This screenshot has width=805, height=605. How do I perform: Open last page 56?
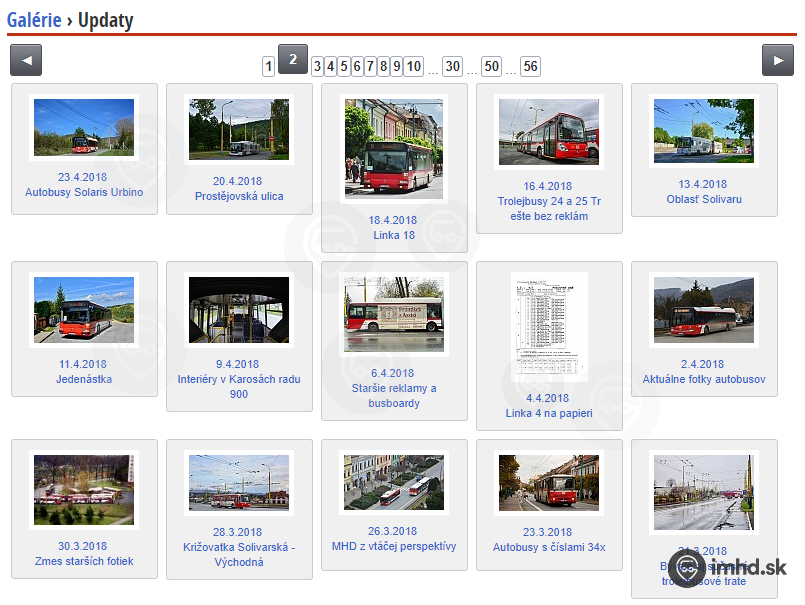coord(529,67)
